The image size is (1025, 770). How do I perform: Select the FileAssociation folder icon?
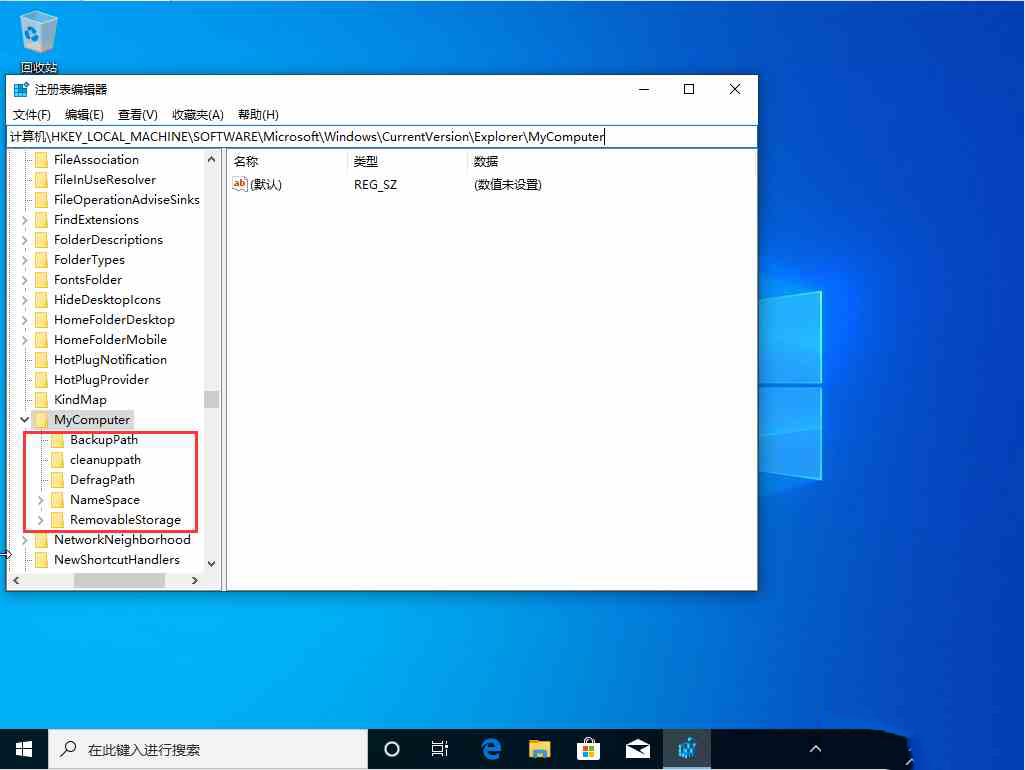click(41, 159)
